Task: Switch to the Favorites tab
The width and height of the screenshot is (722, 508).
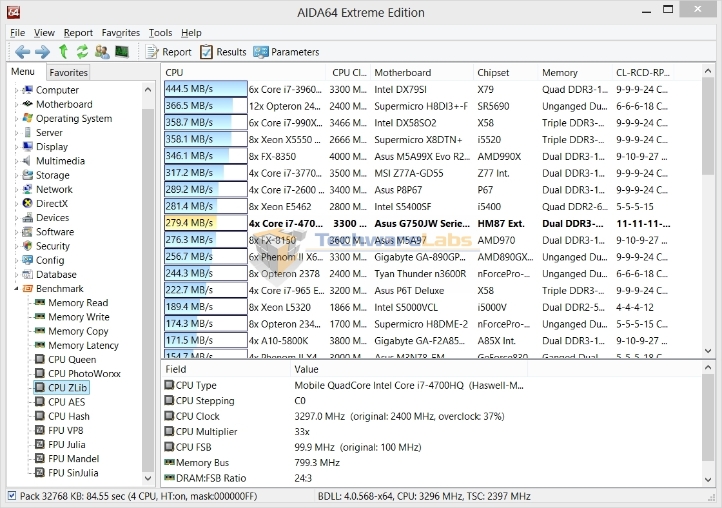Action: coord(68,72)
